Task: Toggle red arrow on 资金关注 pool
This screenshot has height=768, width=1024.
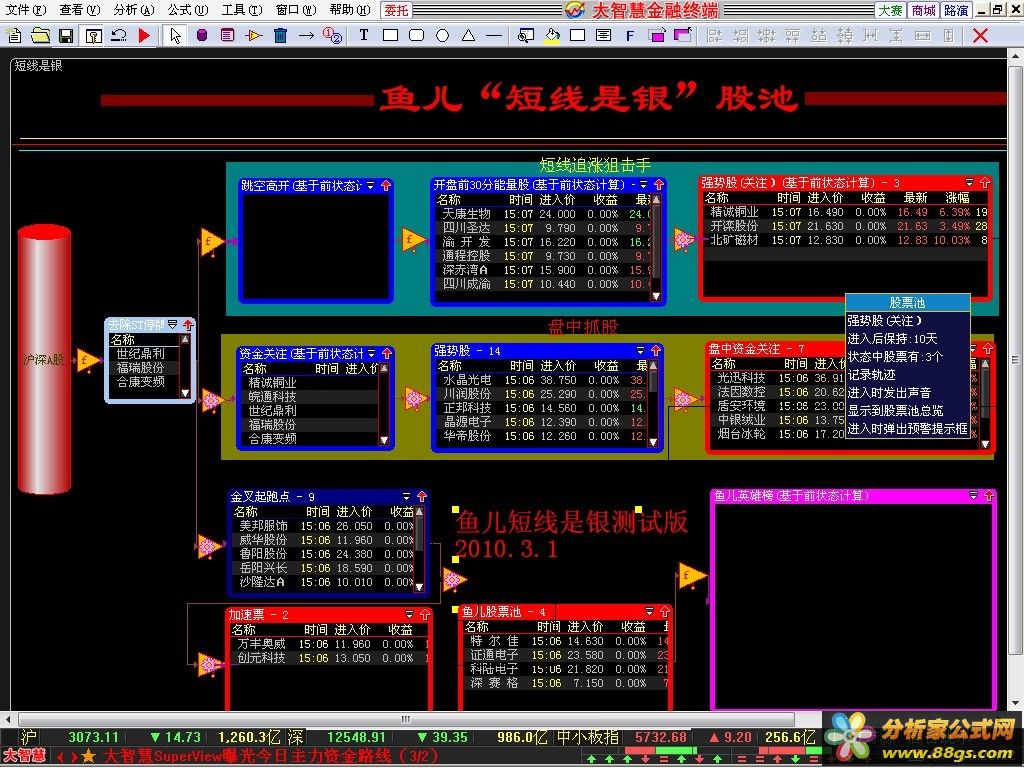Action: [387, 353]
